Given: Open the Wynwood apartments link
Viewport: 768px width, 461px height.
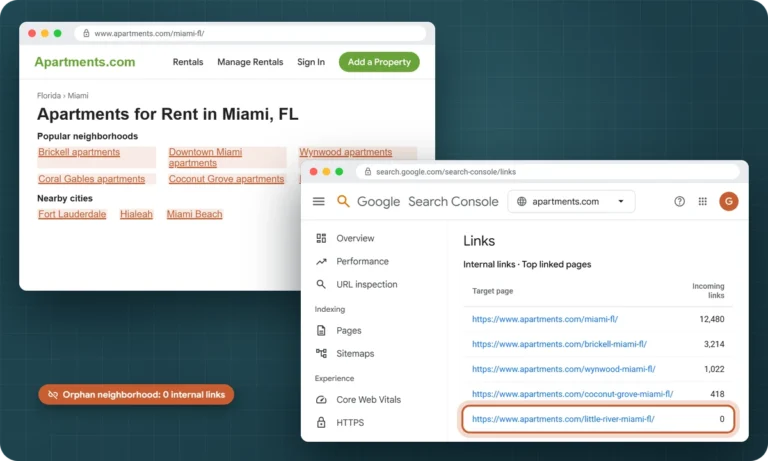Looking at the screenshot, I should click(346, 152).
